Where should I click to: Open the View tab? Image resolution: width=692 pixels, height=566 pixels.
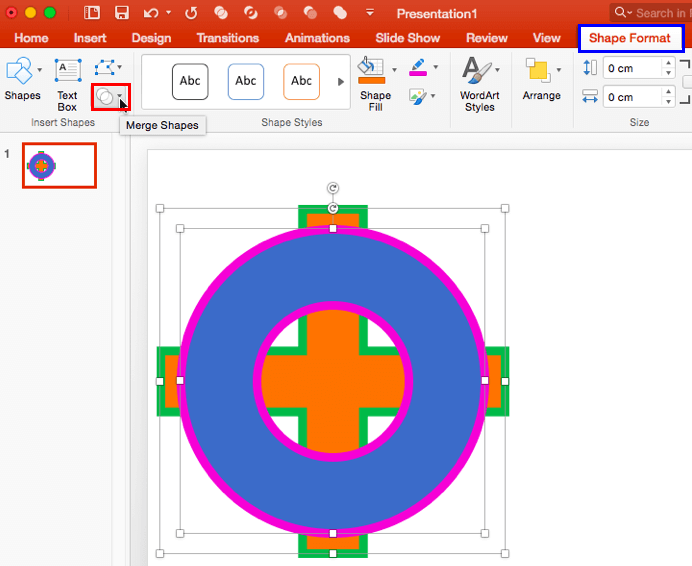coord(546,38)
